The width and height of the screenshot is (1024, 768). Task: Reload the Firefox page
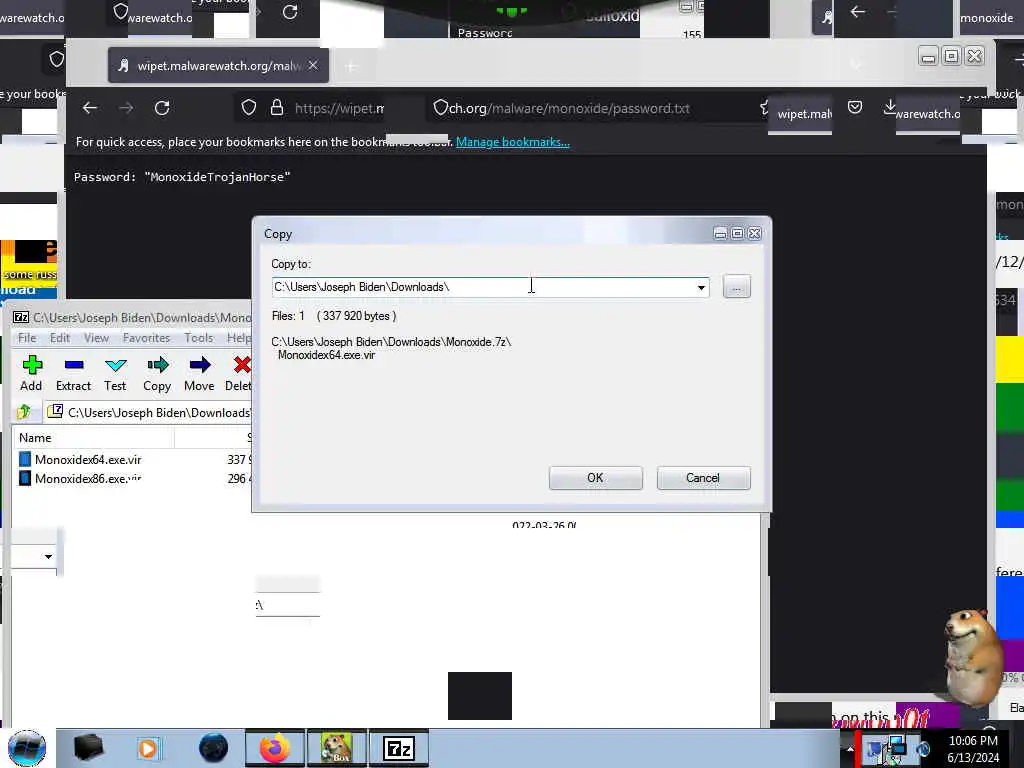[x=162, y=108]
